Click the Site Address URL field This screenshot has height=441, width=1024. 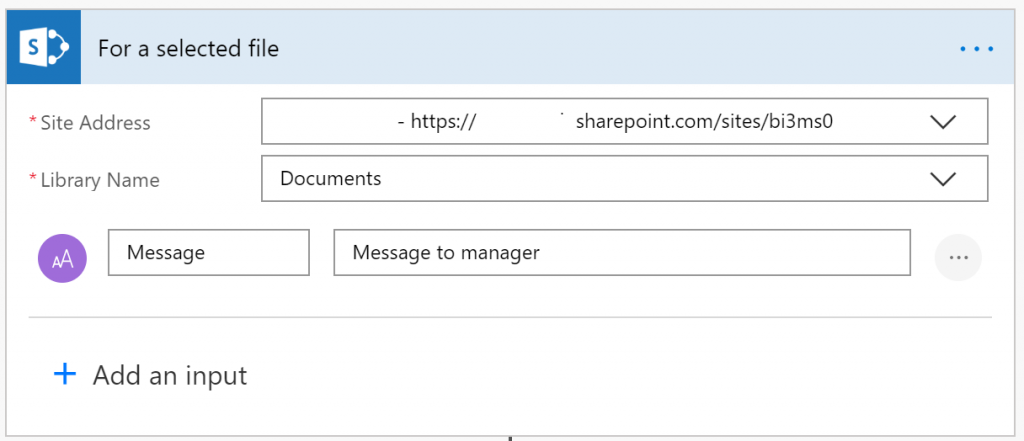(x=624, y=122)
